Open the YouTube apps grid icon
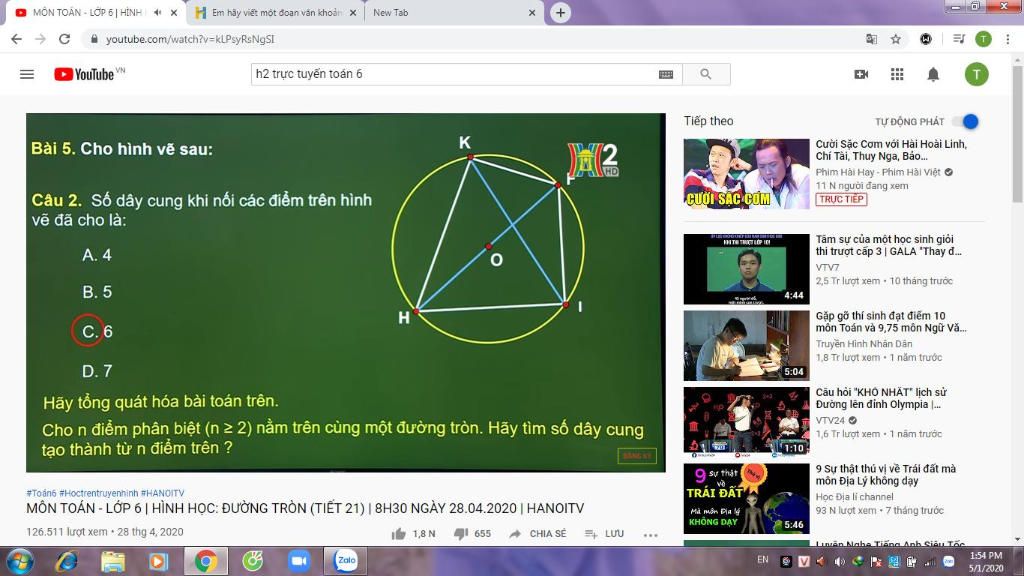1024x576 pixels. [897, 74]
